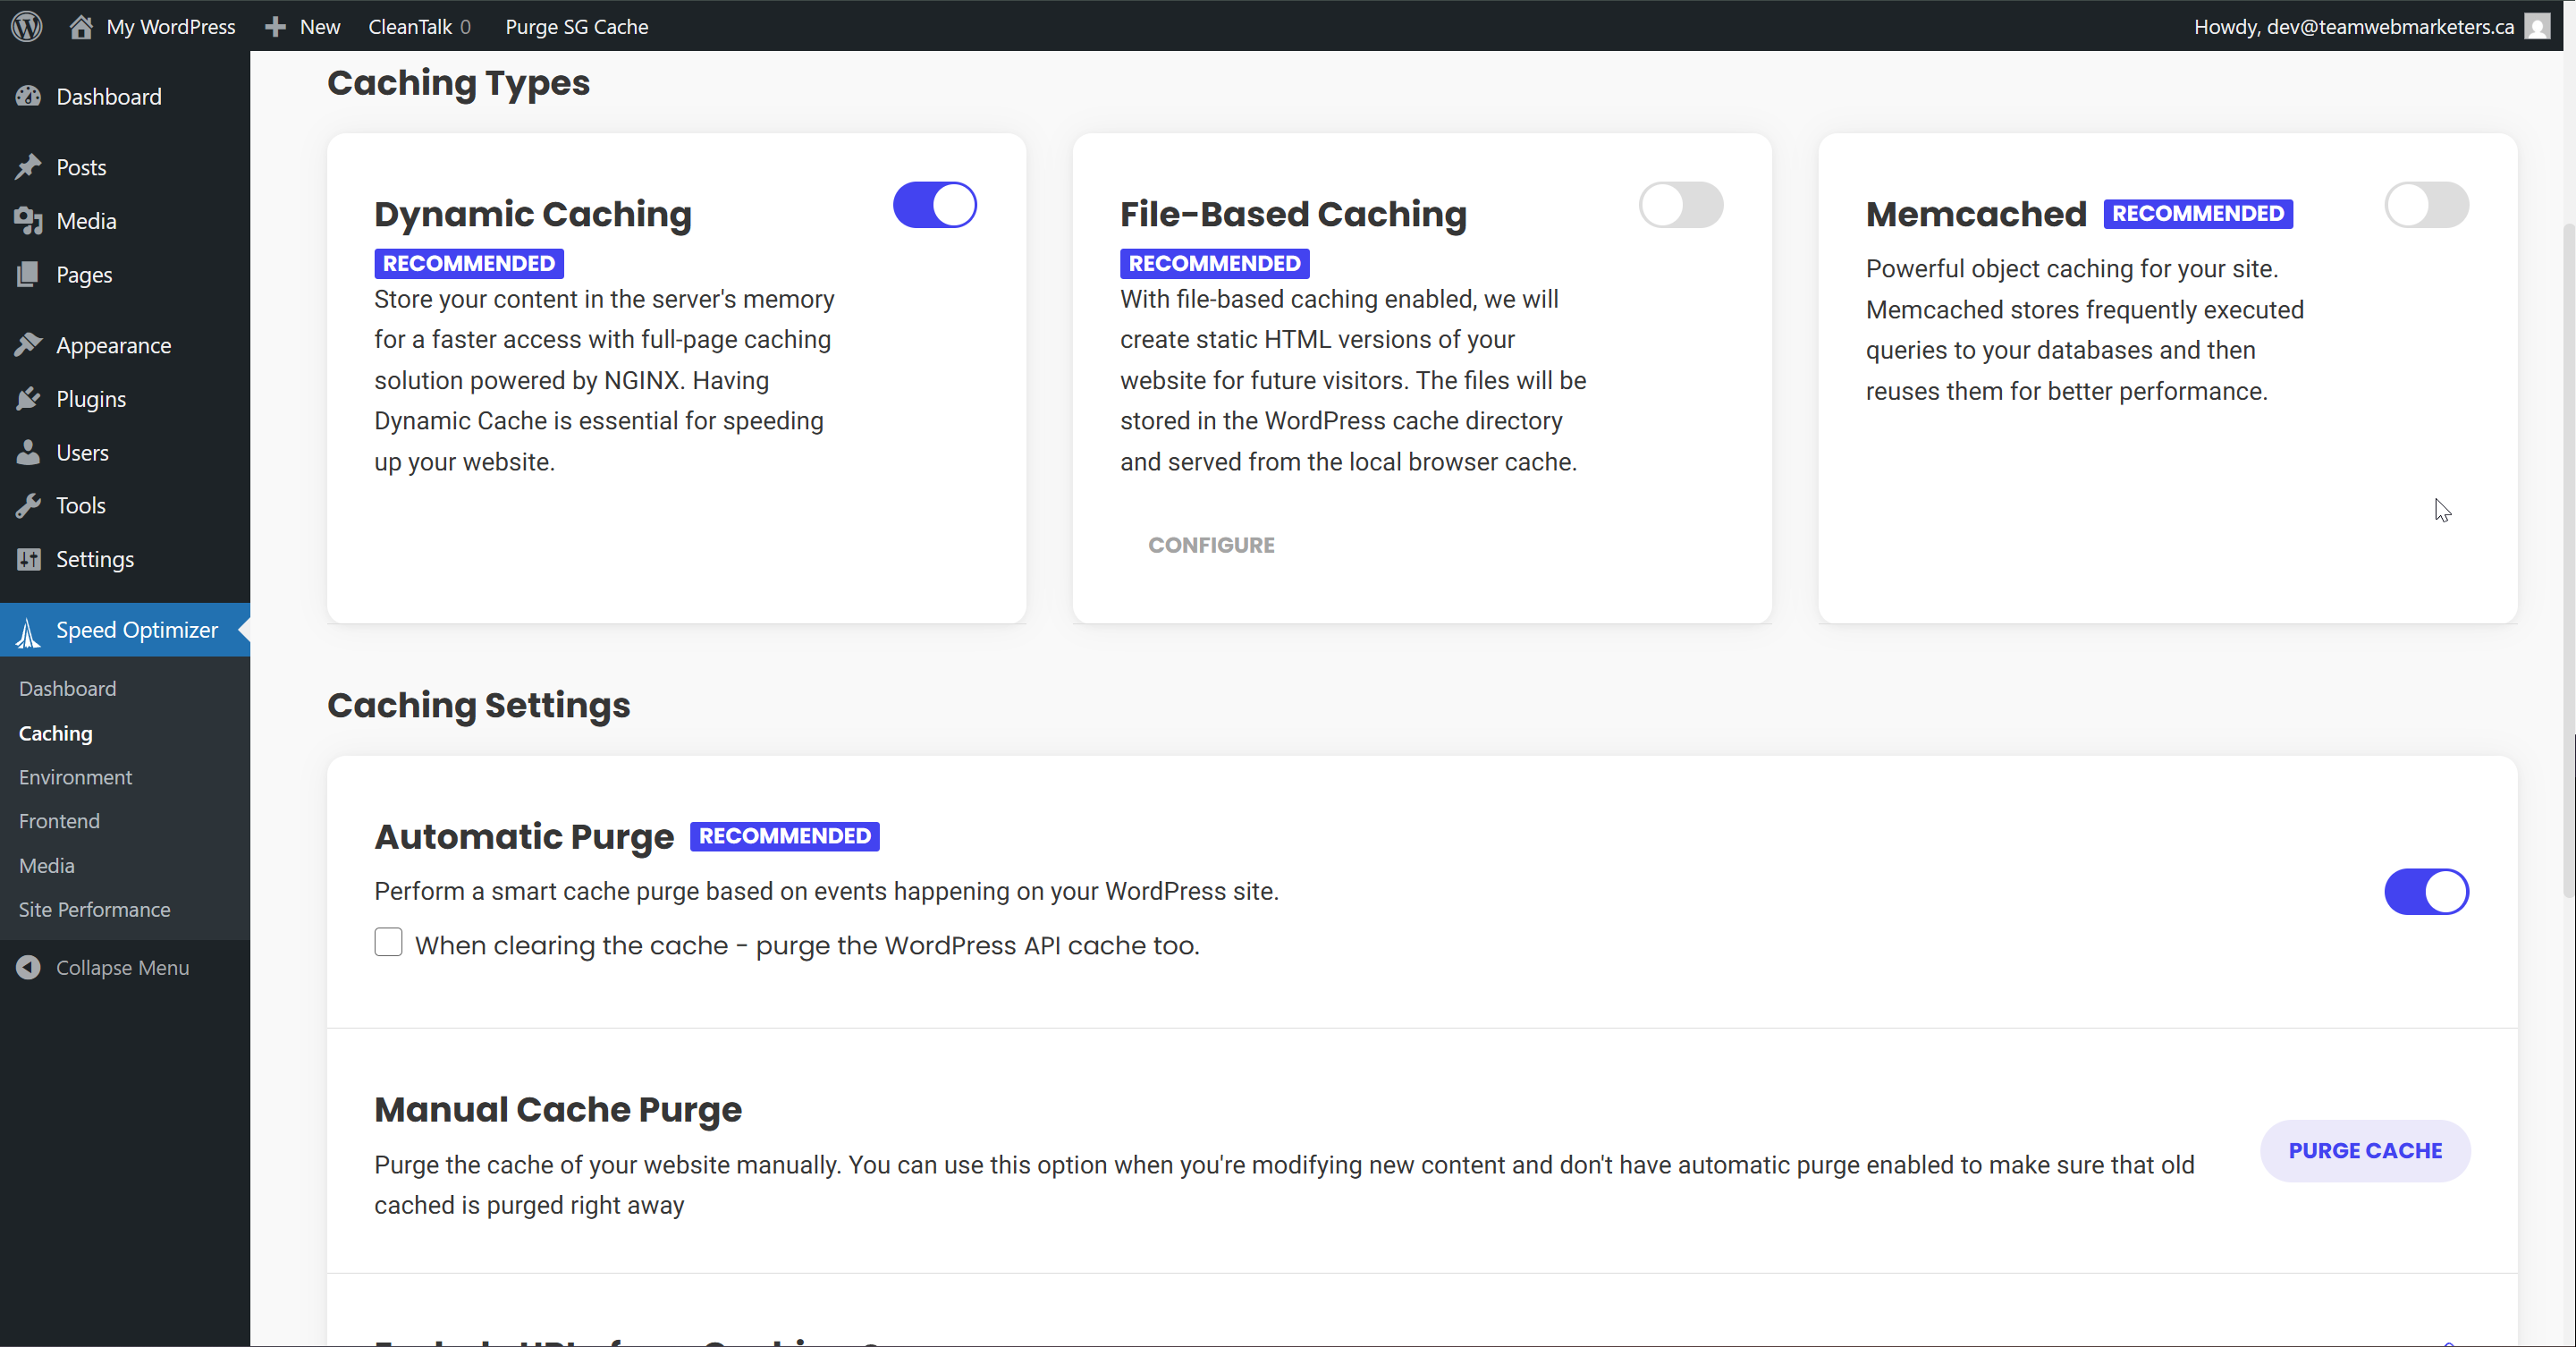Click the WordPress logo icon
Viewport: 2576px width, 1347px height.
(27, 26)
